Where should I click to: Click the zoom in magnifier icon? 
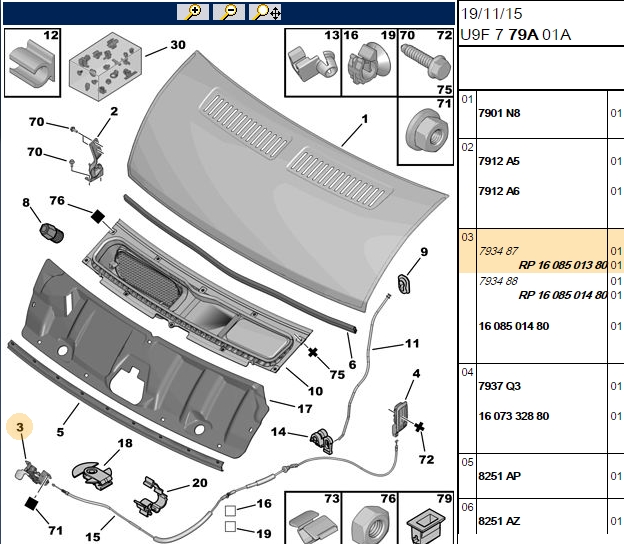click(193, 12)
